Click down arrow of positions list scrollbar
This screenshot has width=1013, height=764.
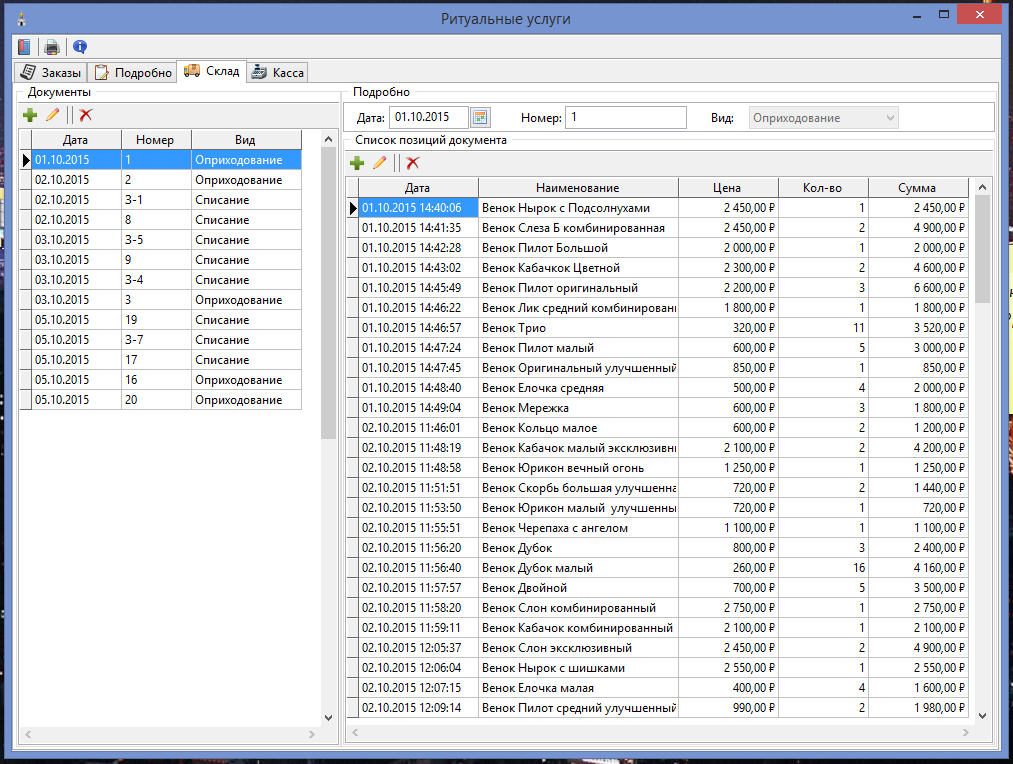(x=983, y=716)
